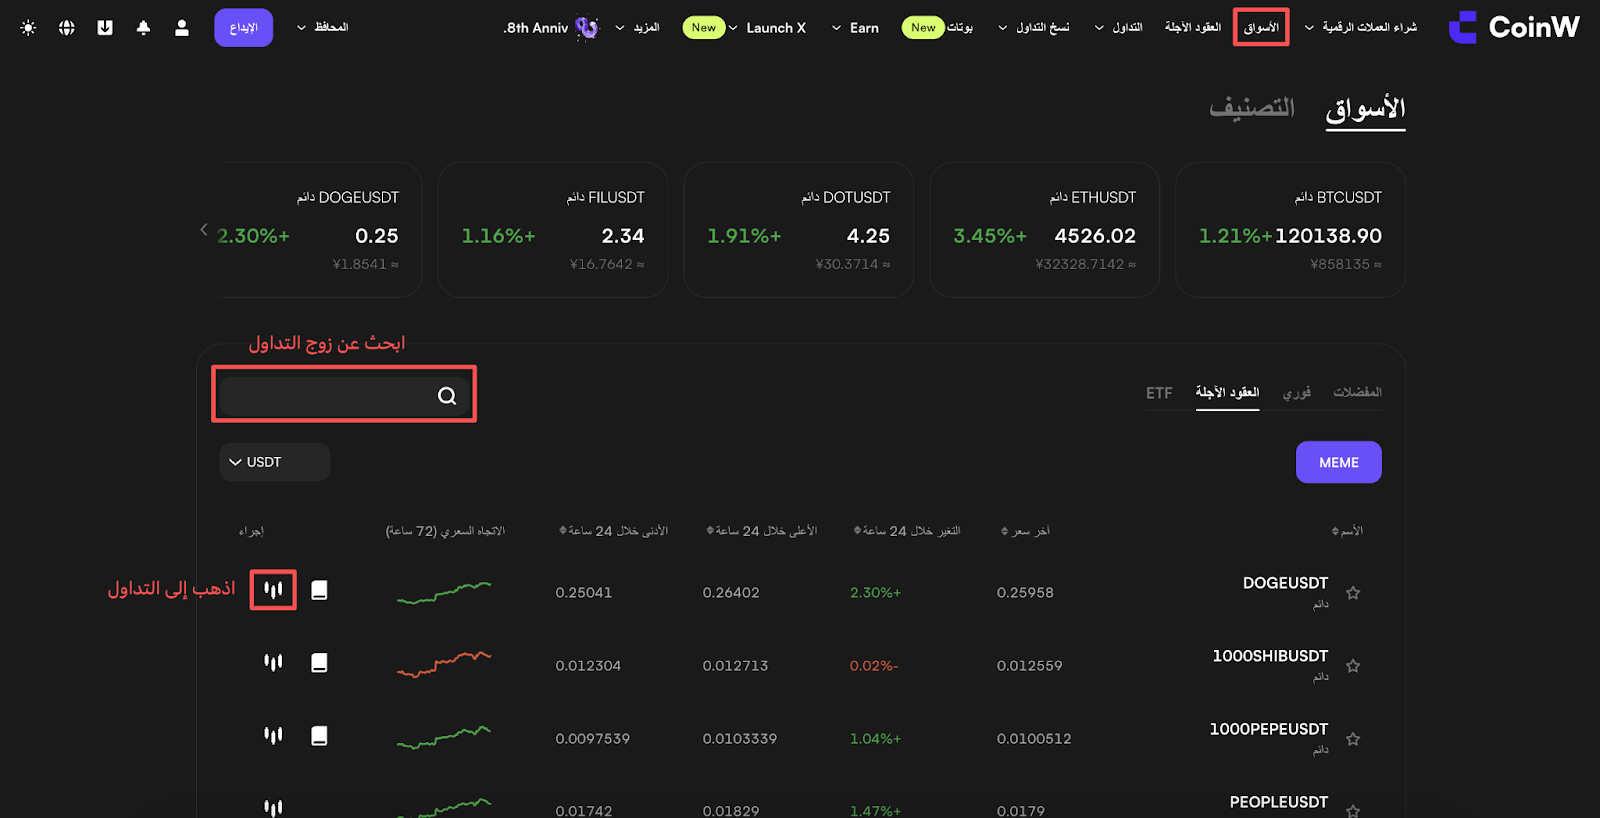The image size is (1600, 818).
Task: Open the details book icon for DOGEUSDT
Action: 319,590
